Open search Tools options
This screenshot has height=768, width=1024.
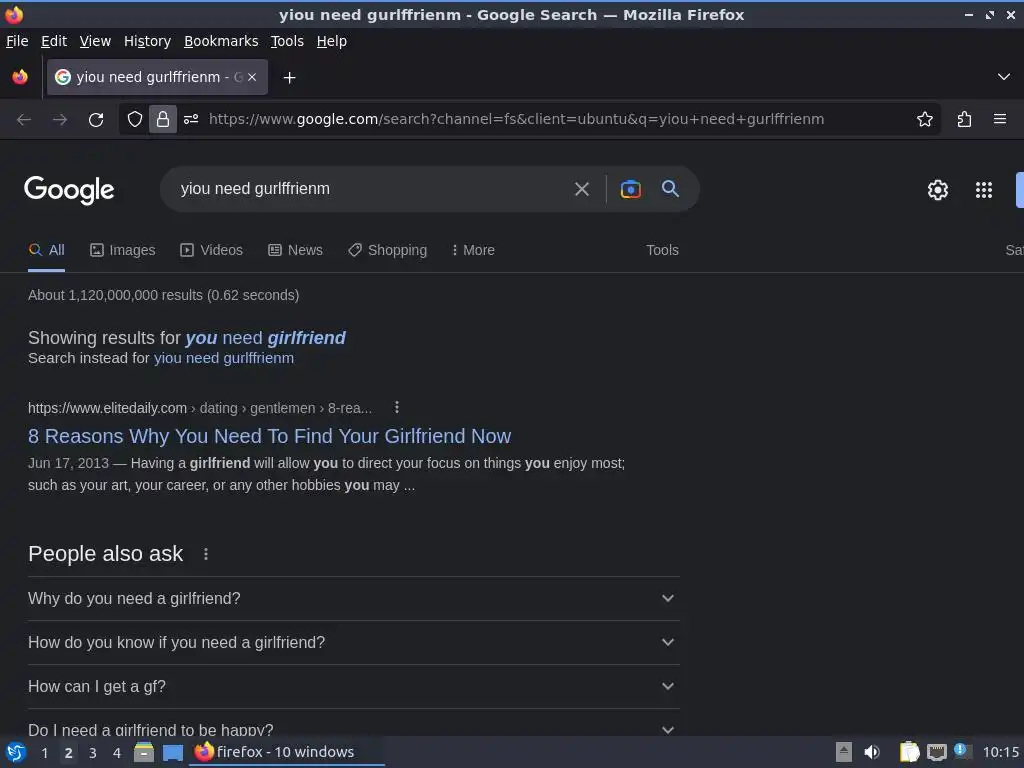pyautogui.click(x=662, y=250)
